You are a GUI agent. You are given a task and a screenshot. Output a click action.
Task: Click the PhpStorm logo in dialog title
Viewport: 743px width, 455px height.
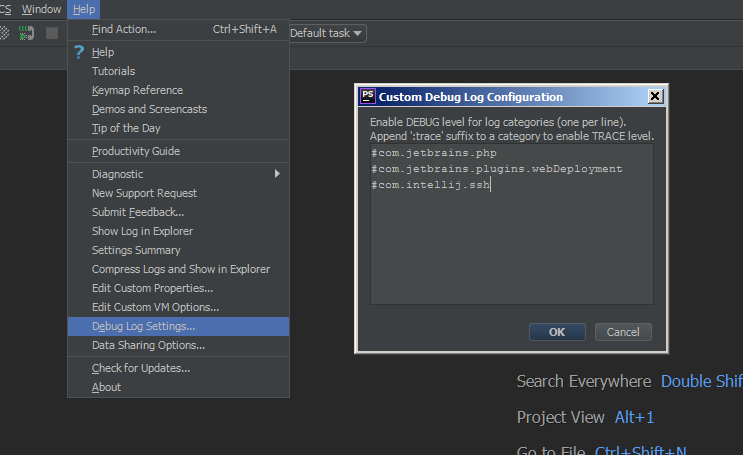pyautogui.click(x=368, y=96)
